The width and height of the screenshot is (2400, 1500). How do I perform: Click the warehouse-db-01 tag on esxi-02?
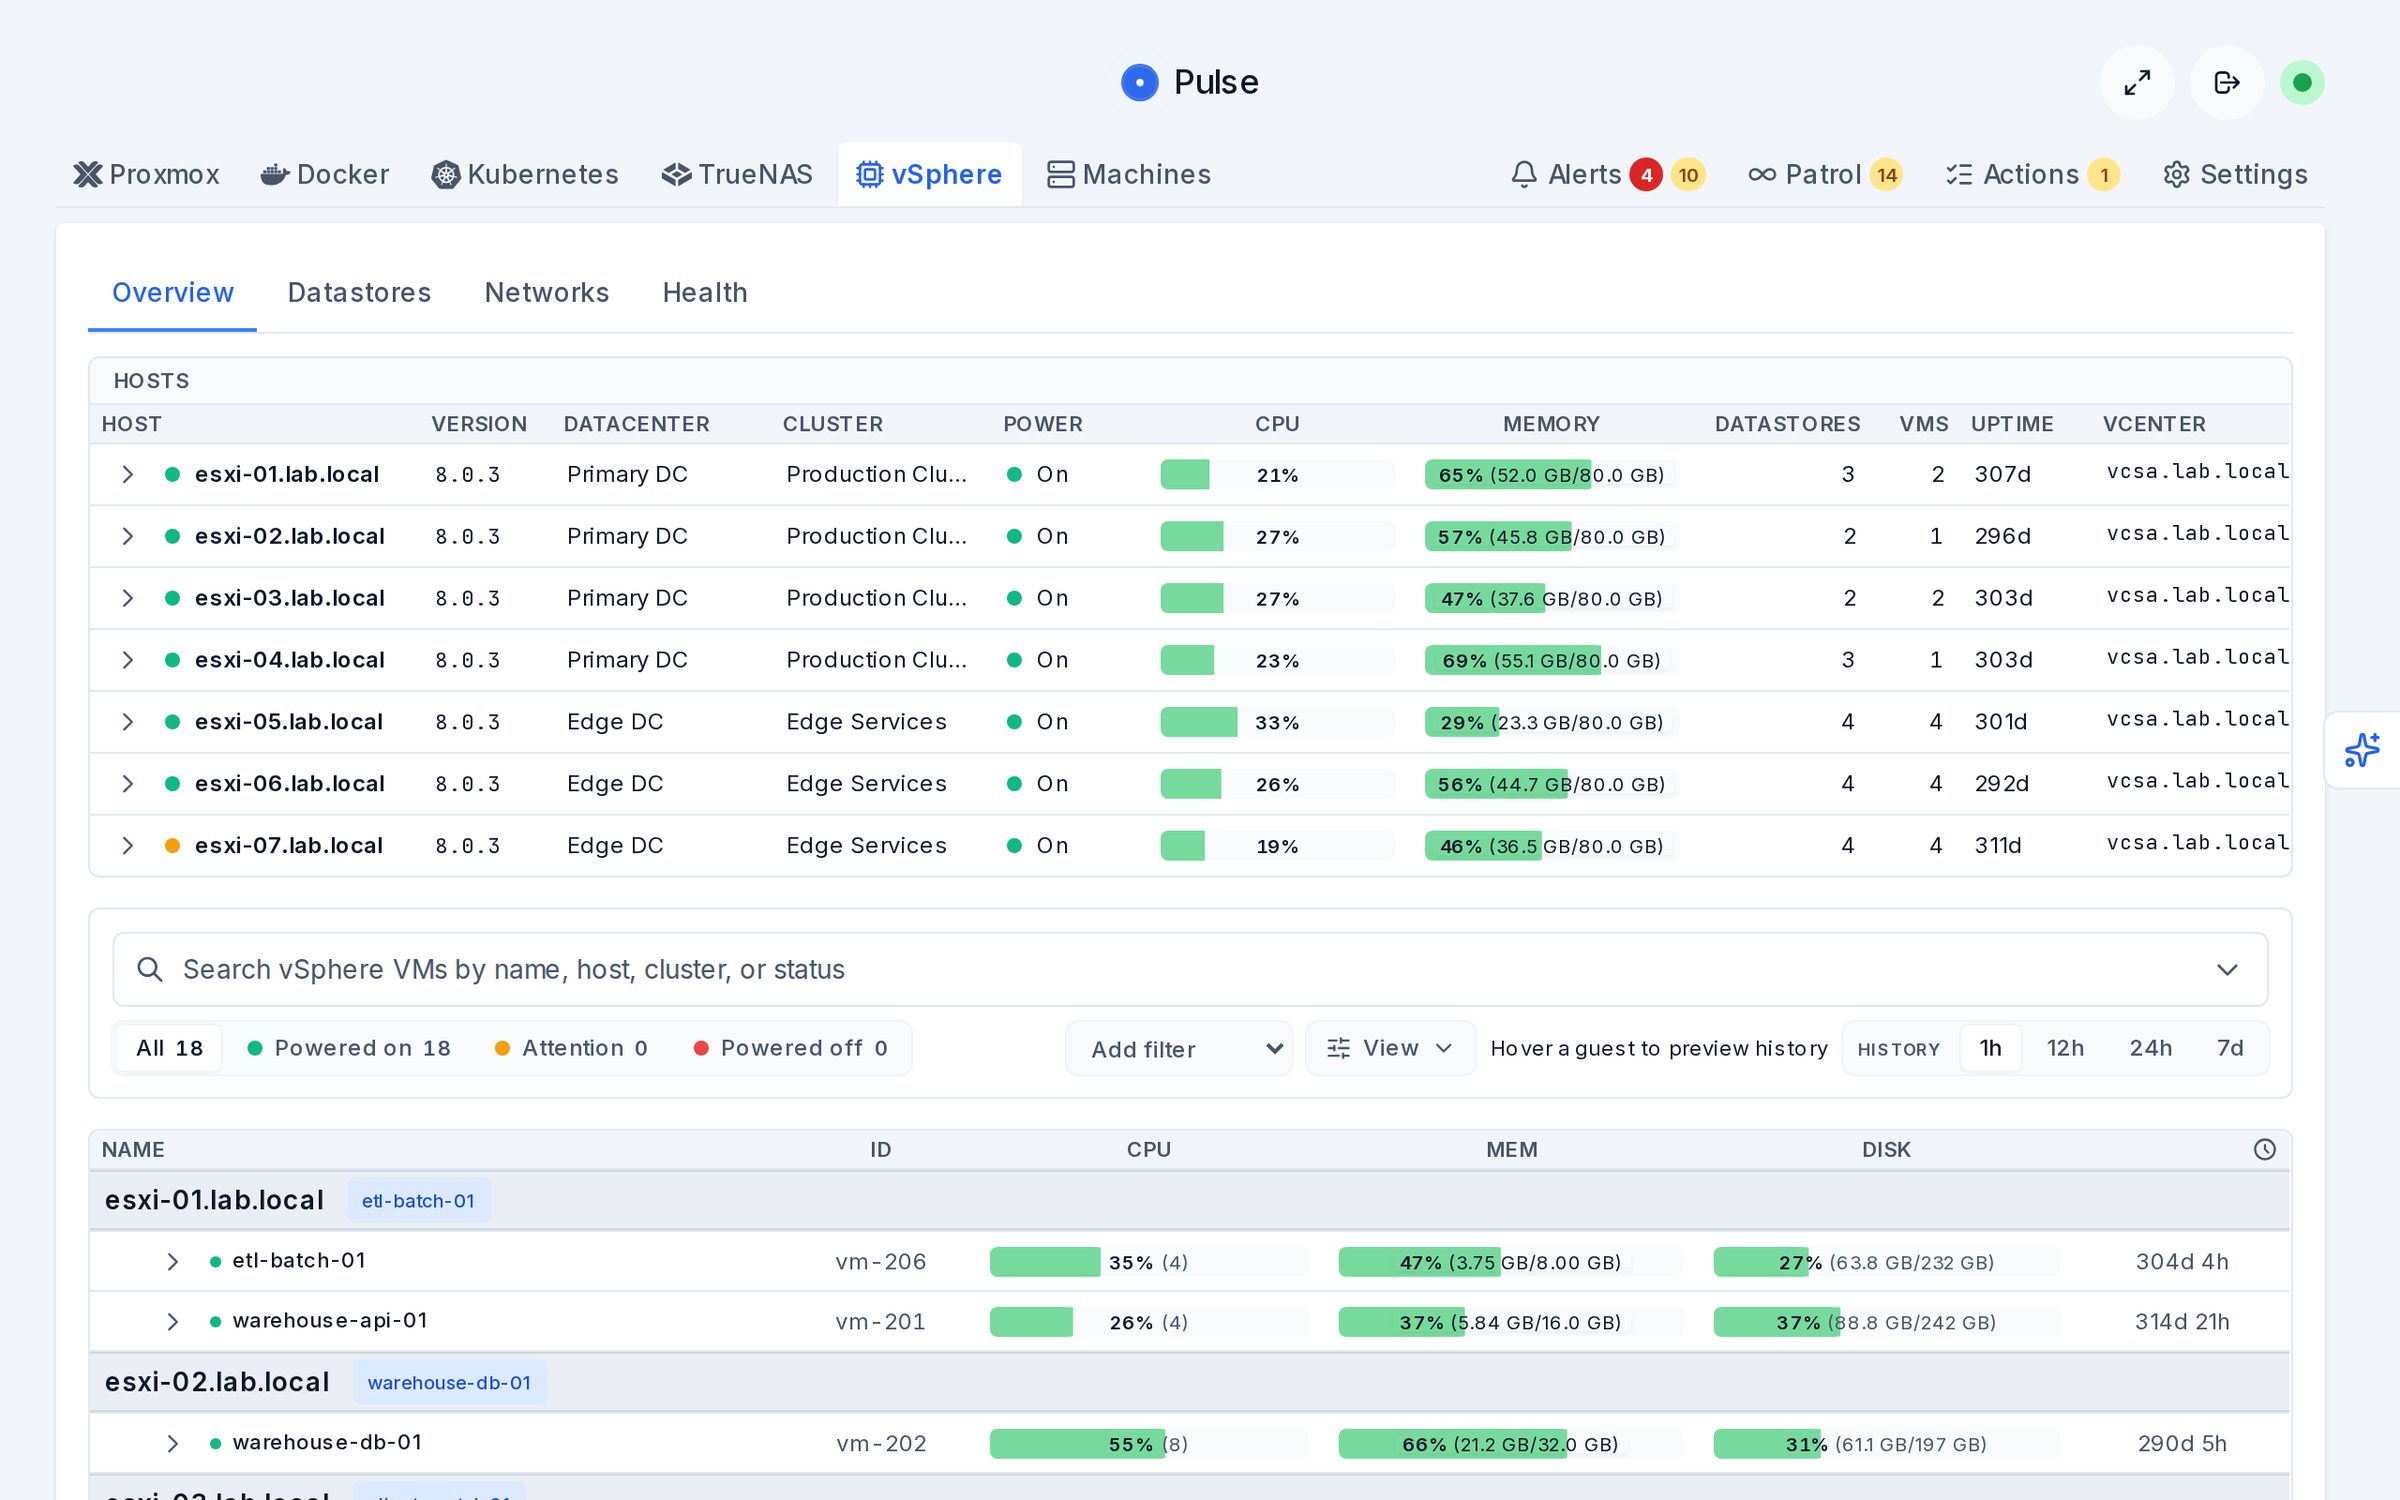click(x=449, y=1383)
